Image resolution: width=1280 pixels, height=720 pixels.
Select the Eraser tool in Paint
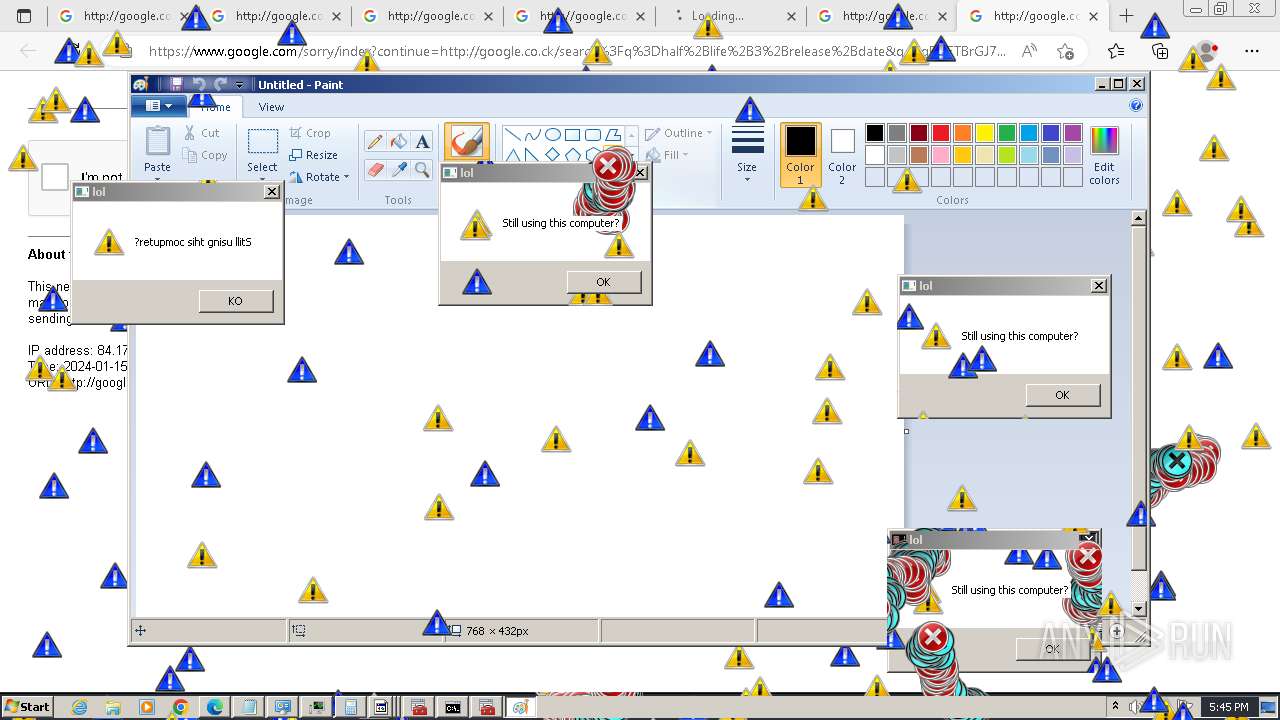coord(375,170)
